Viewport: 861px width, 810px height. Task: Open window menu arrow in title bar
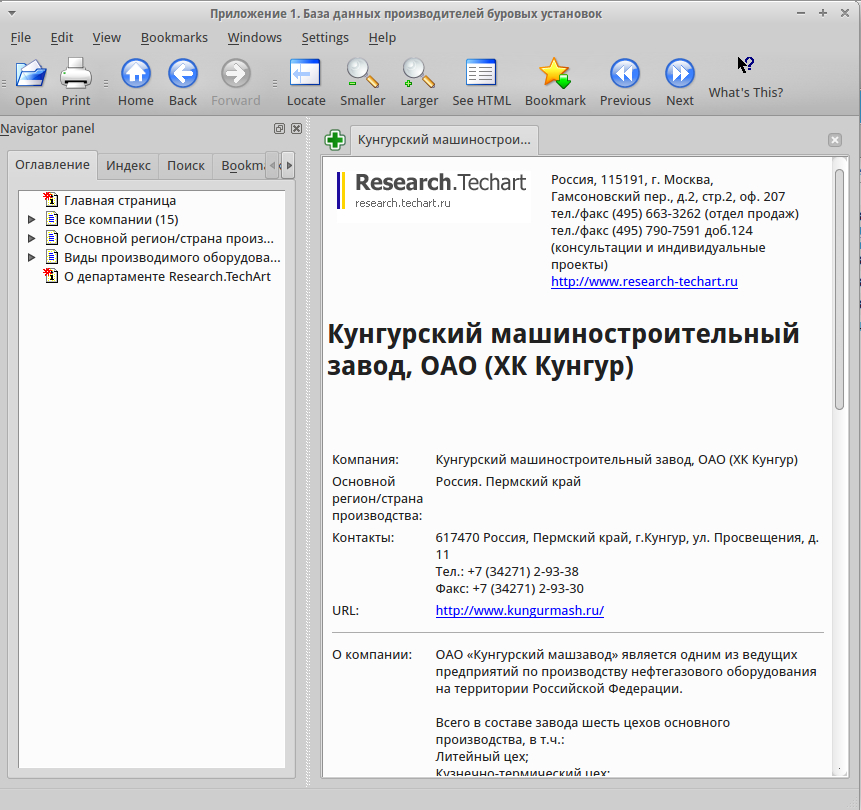12,13
